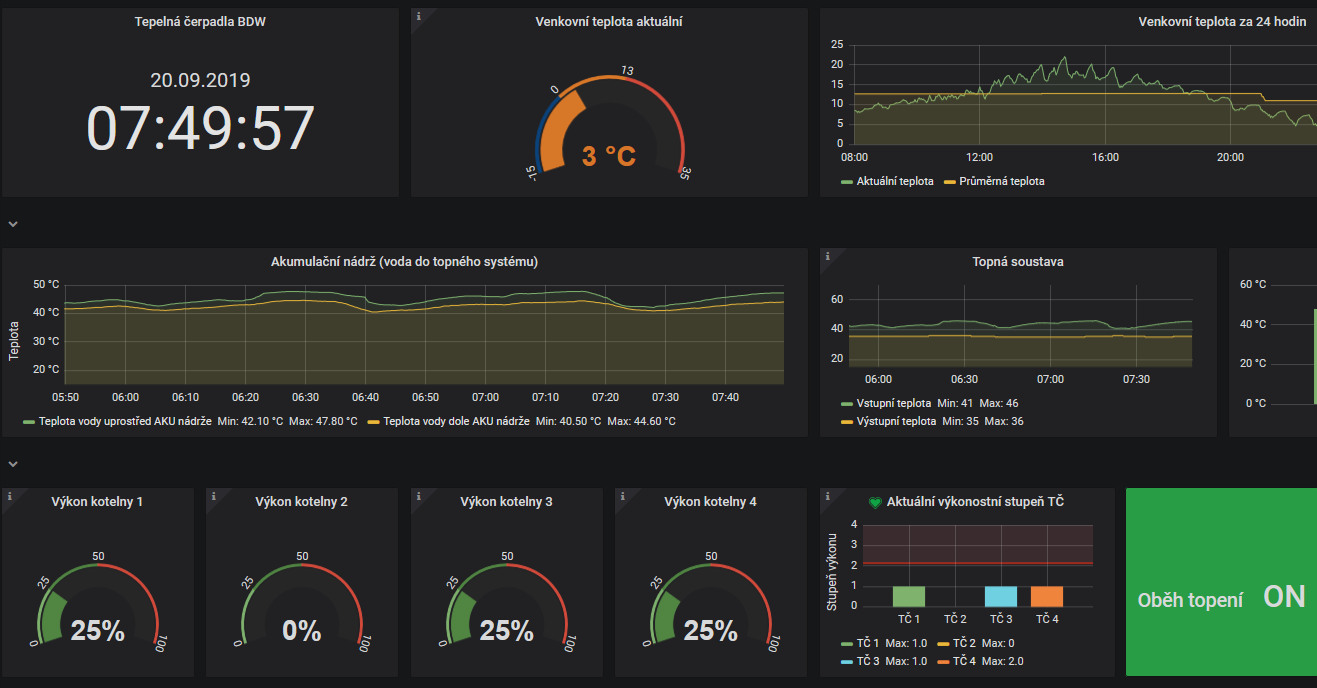Click info corner icon of výkonostní stupeň TČ panel
This screenshot has width=1317, height=688.
point(827,495)
